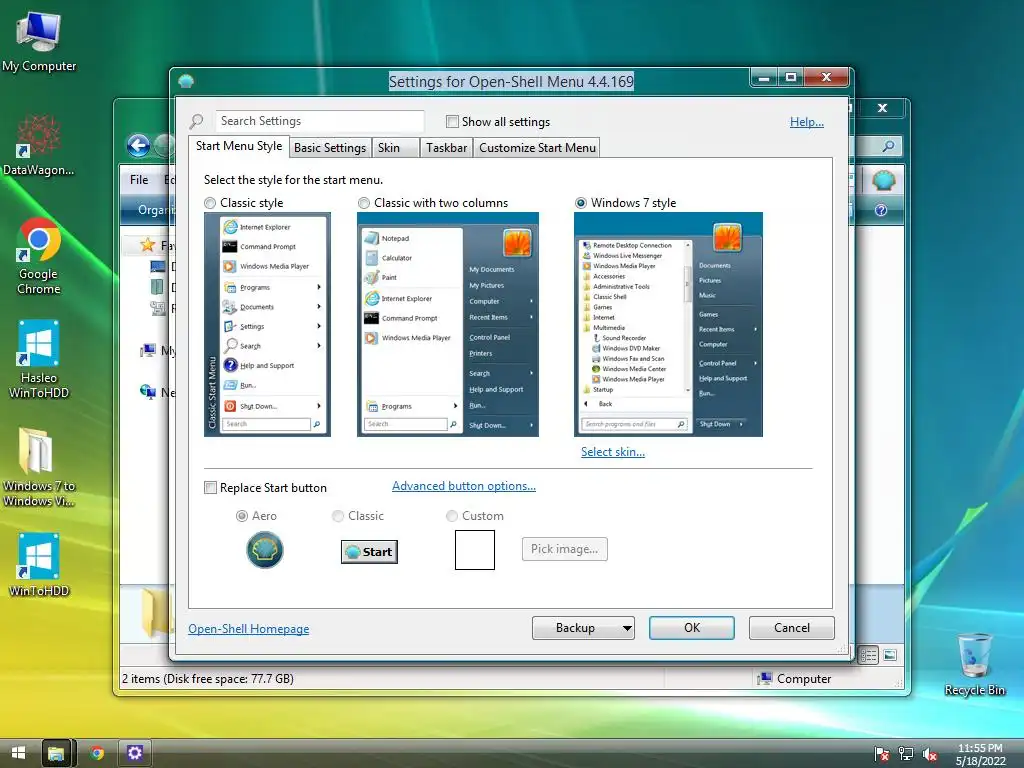Select the Windows 7 style radio button
1024x768 pixels.
click(x=581, y=203)
